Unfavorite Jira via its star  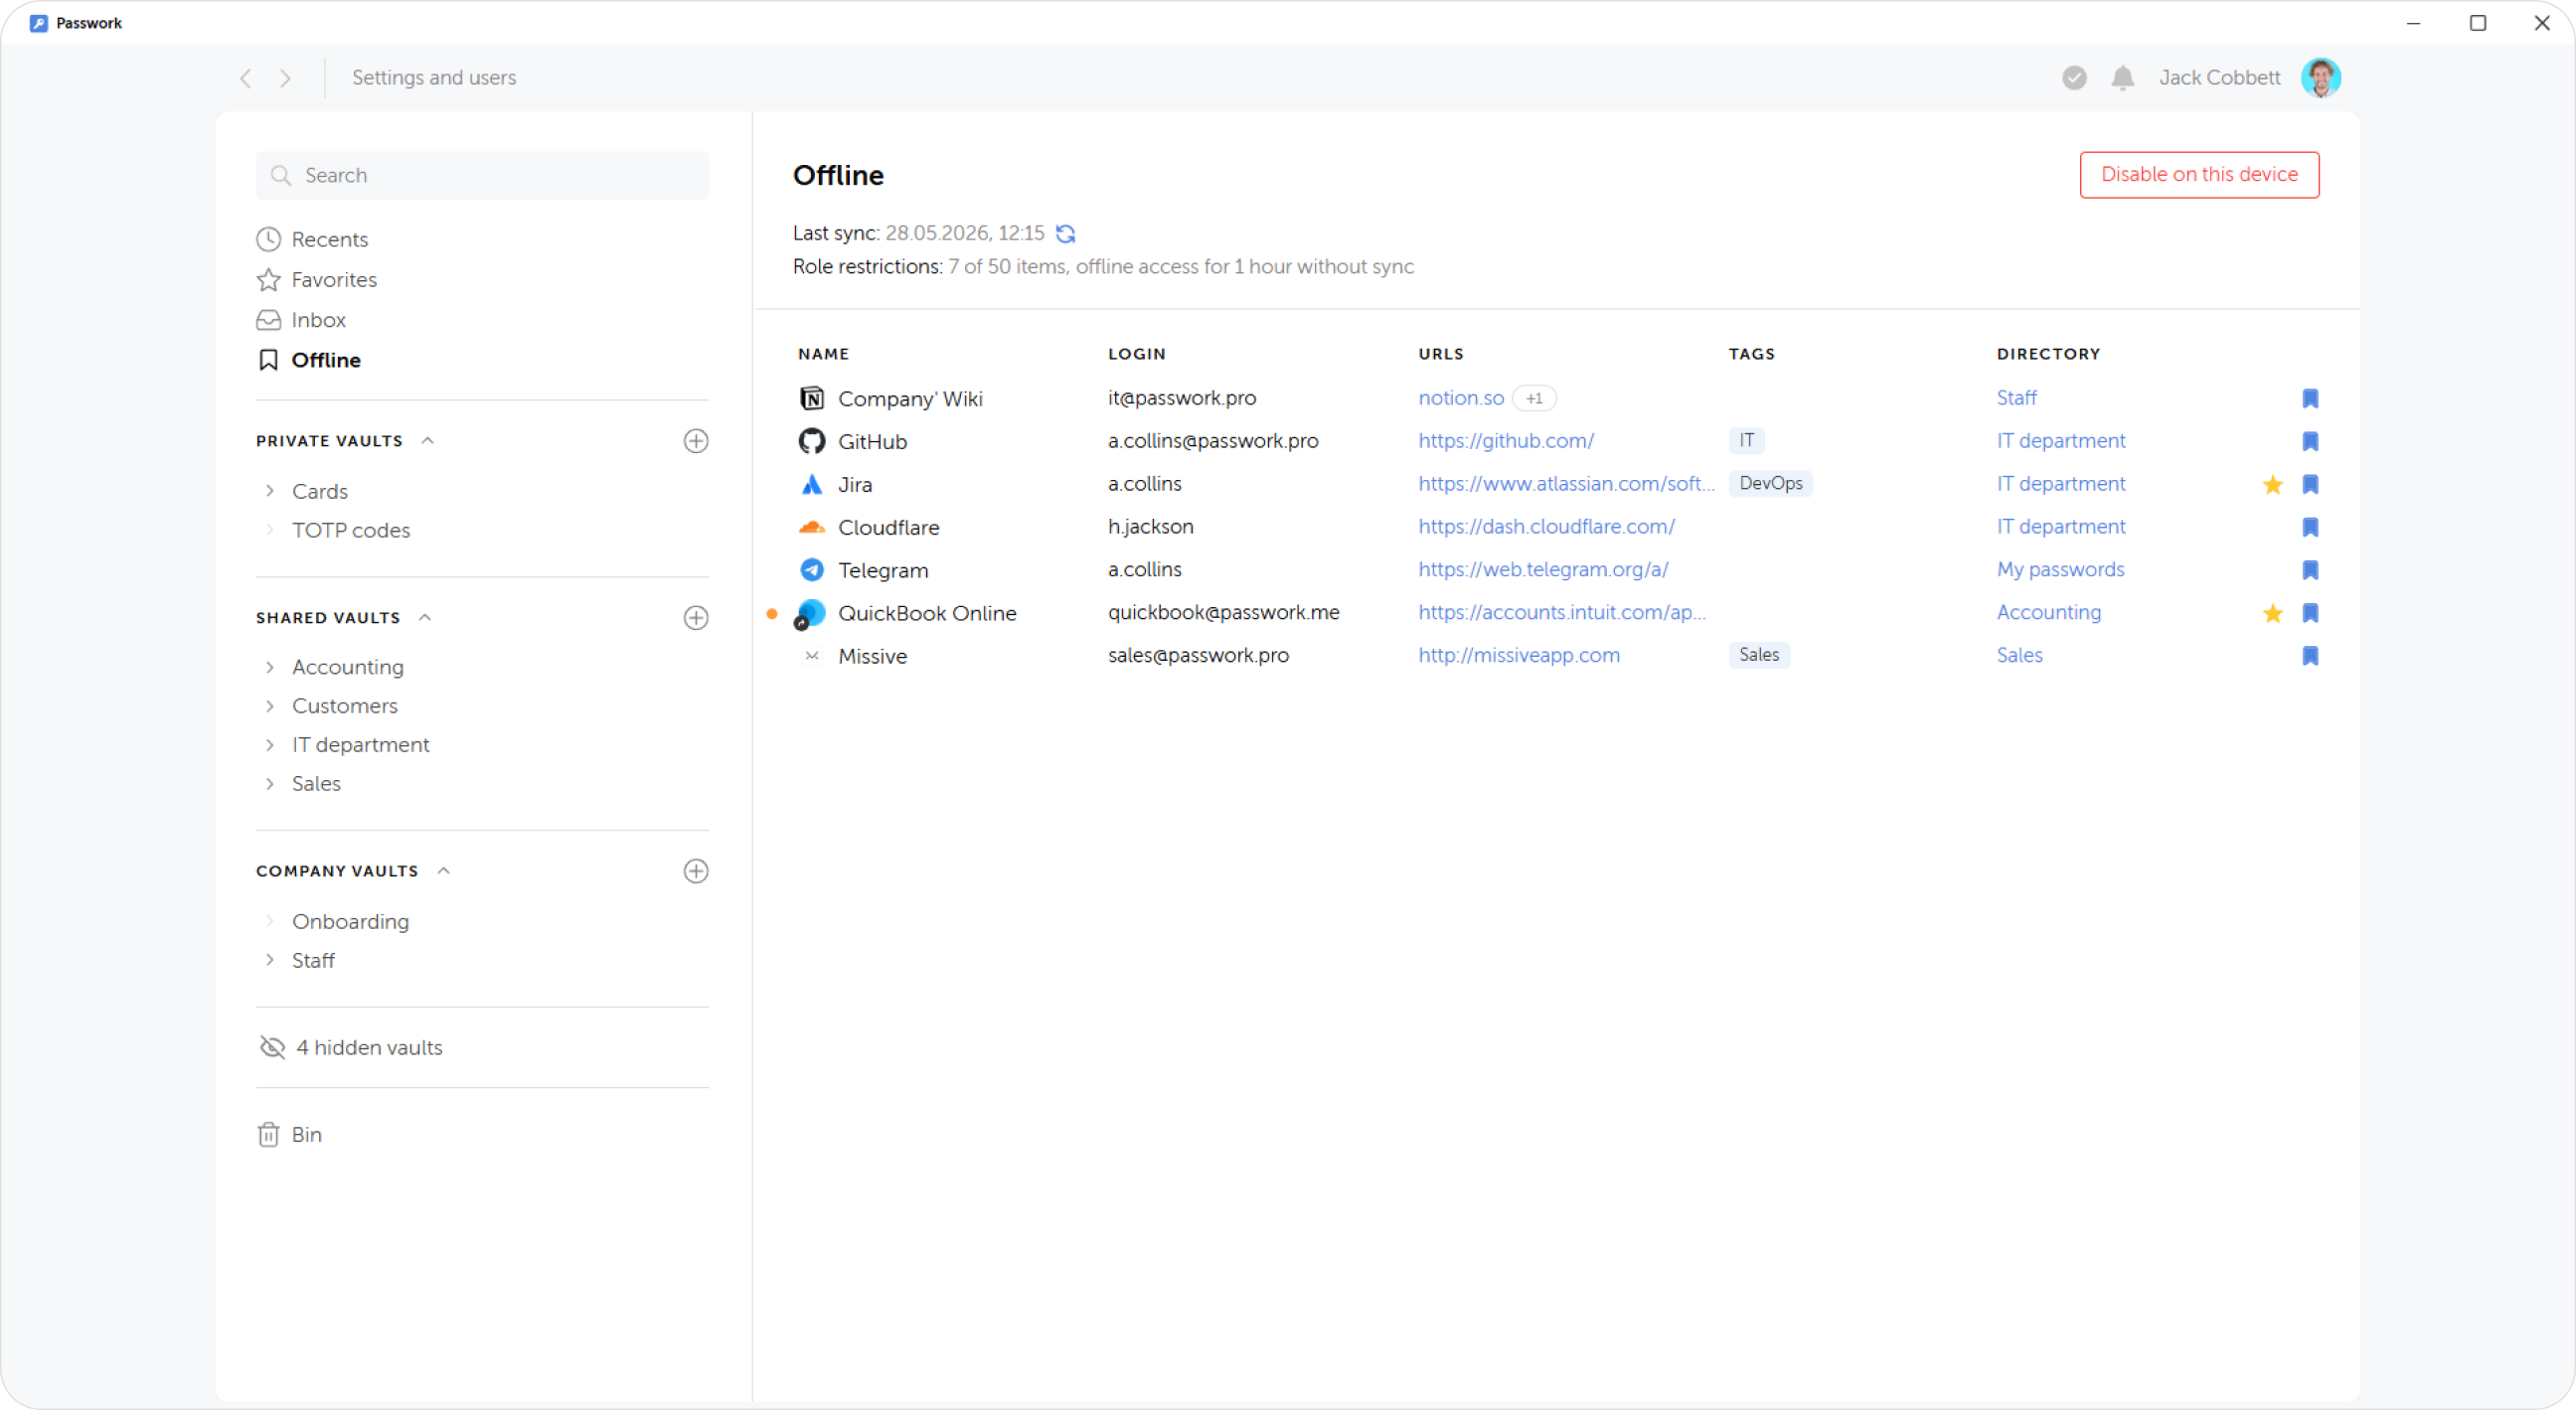coord(2272,485)
